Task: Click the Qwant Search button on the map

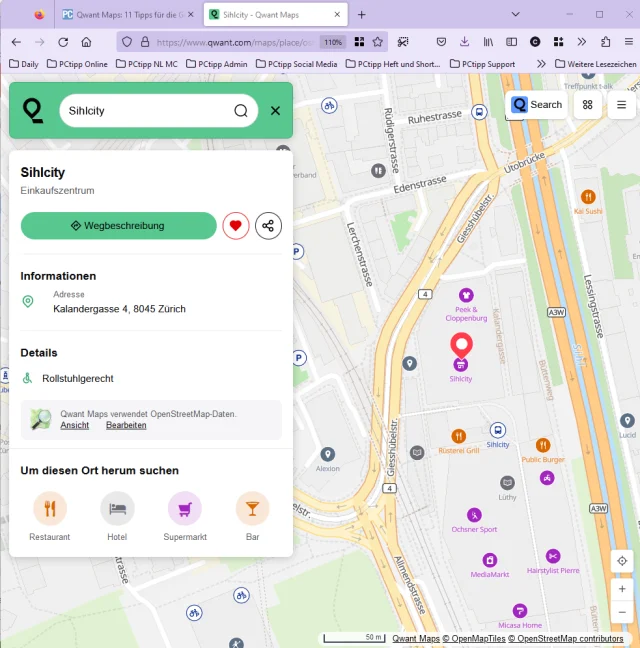Action: (536, 105)
